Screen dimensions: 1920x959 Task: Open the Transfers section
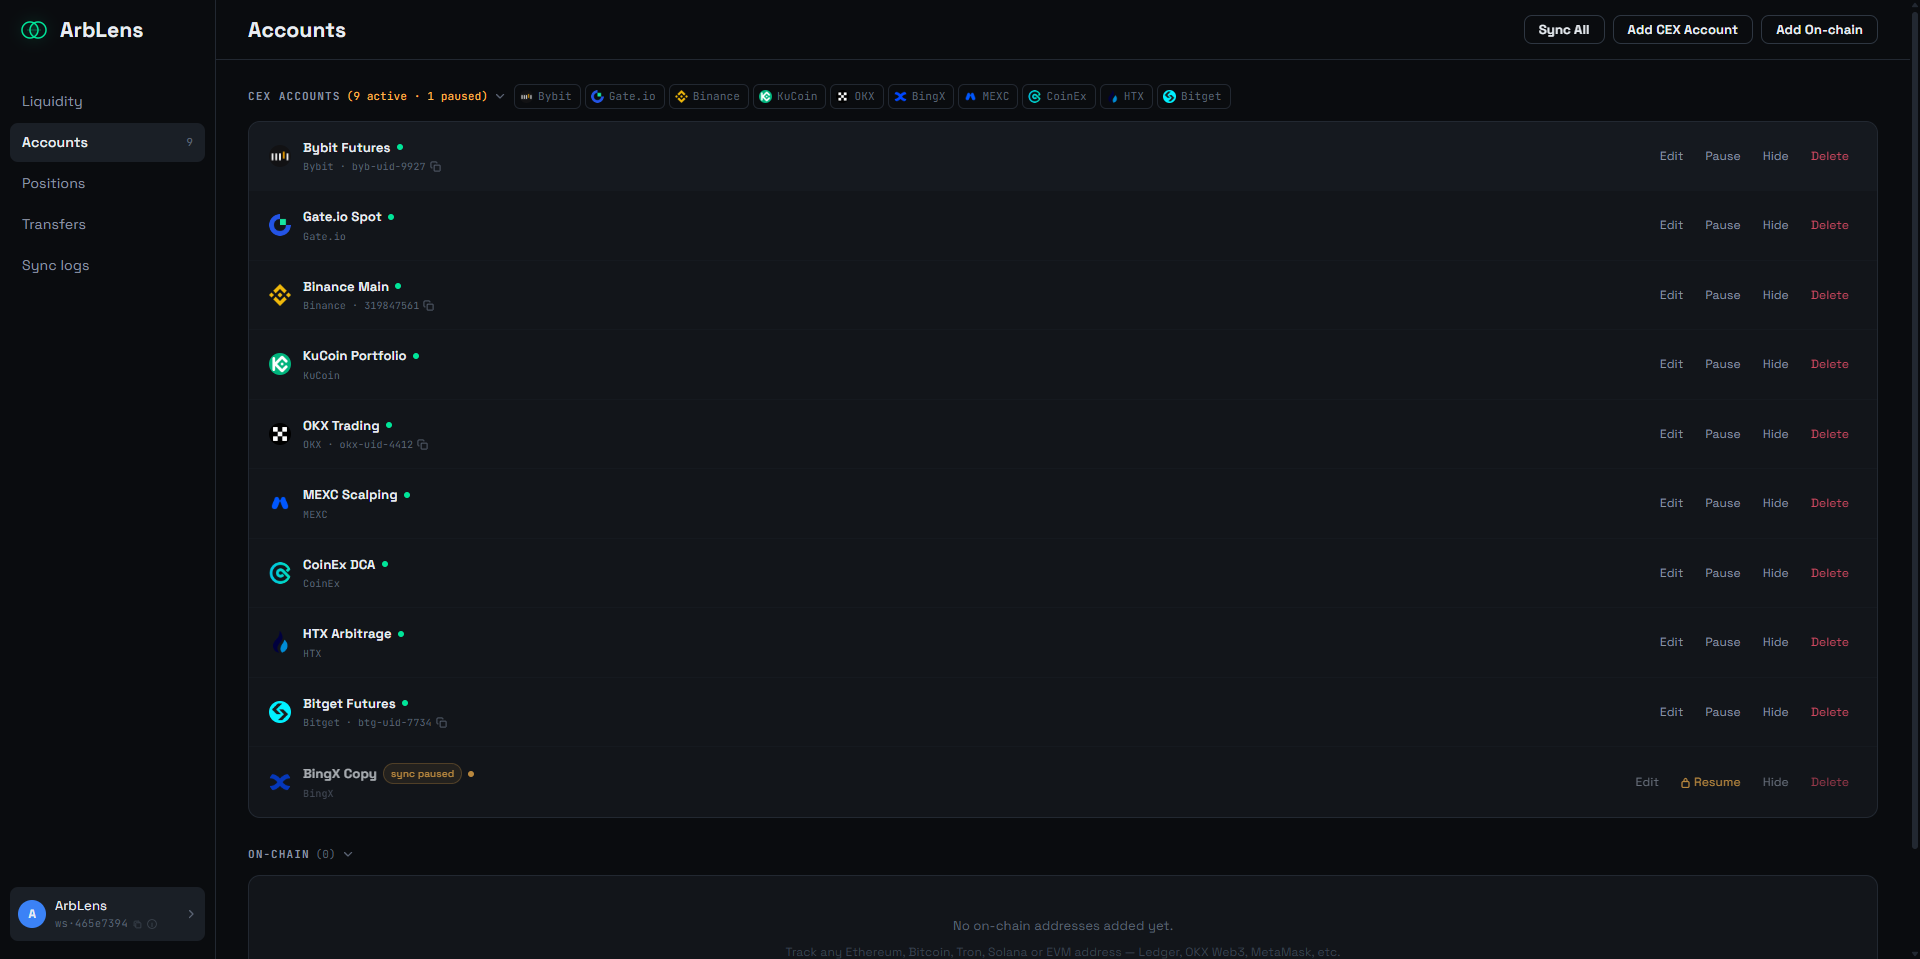coord(107,224)
